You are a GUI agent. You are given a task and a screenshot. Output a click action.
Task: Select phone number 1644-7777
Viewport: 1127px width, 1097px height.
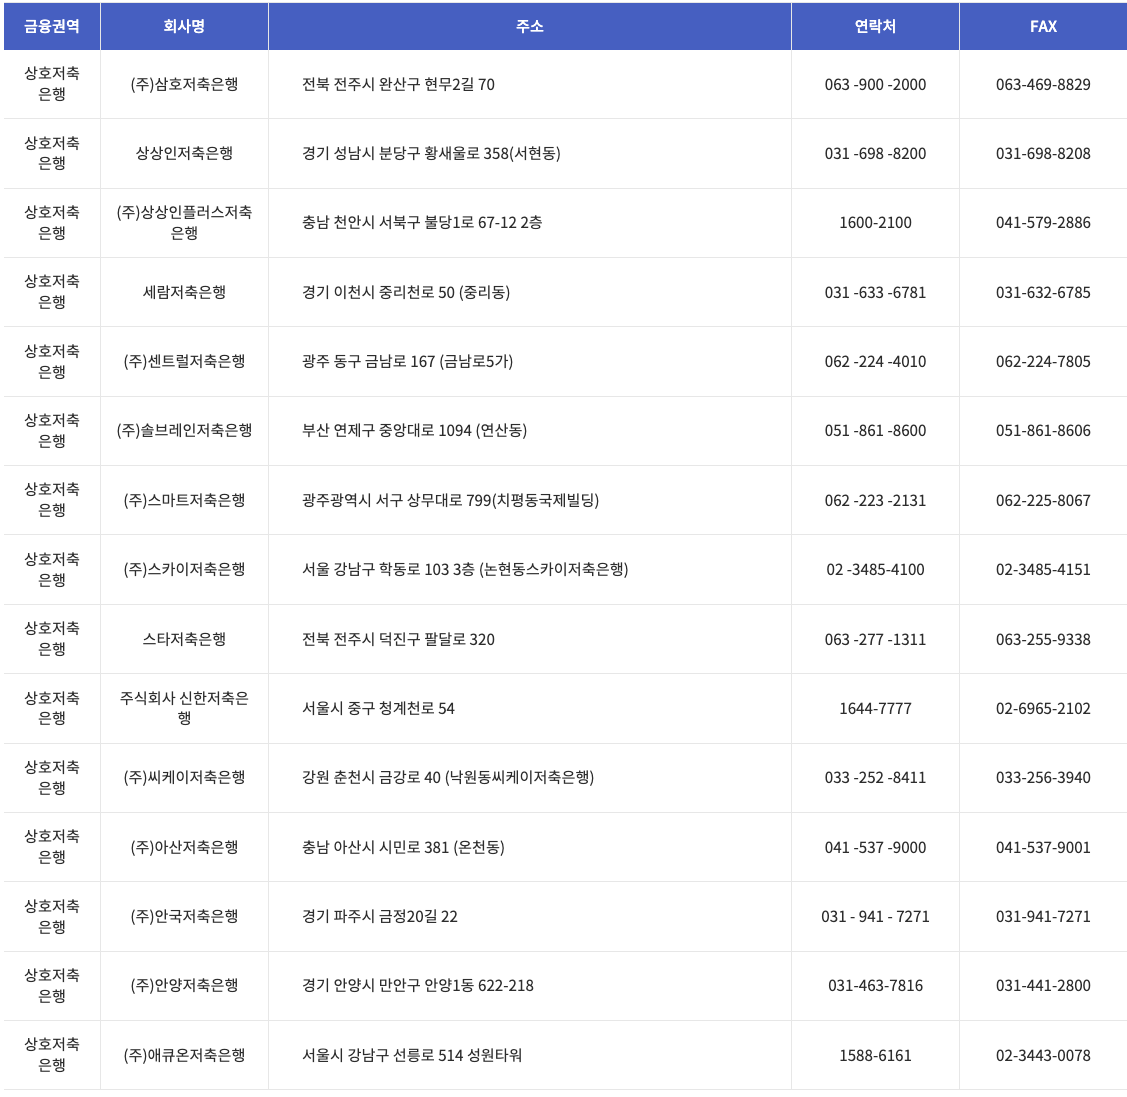pos(875,707)
